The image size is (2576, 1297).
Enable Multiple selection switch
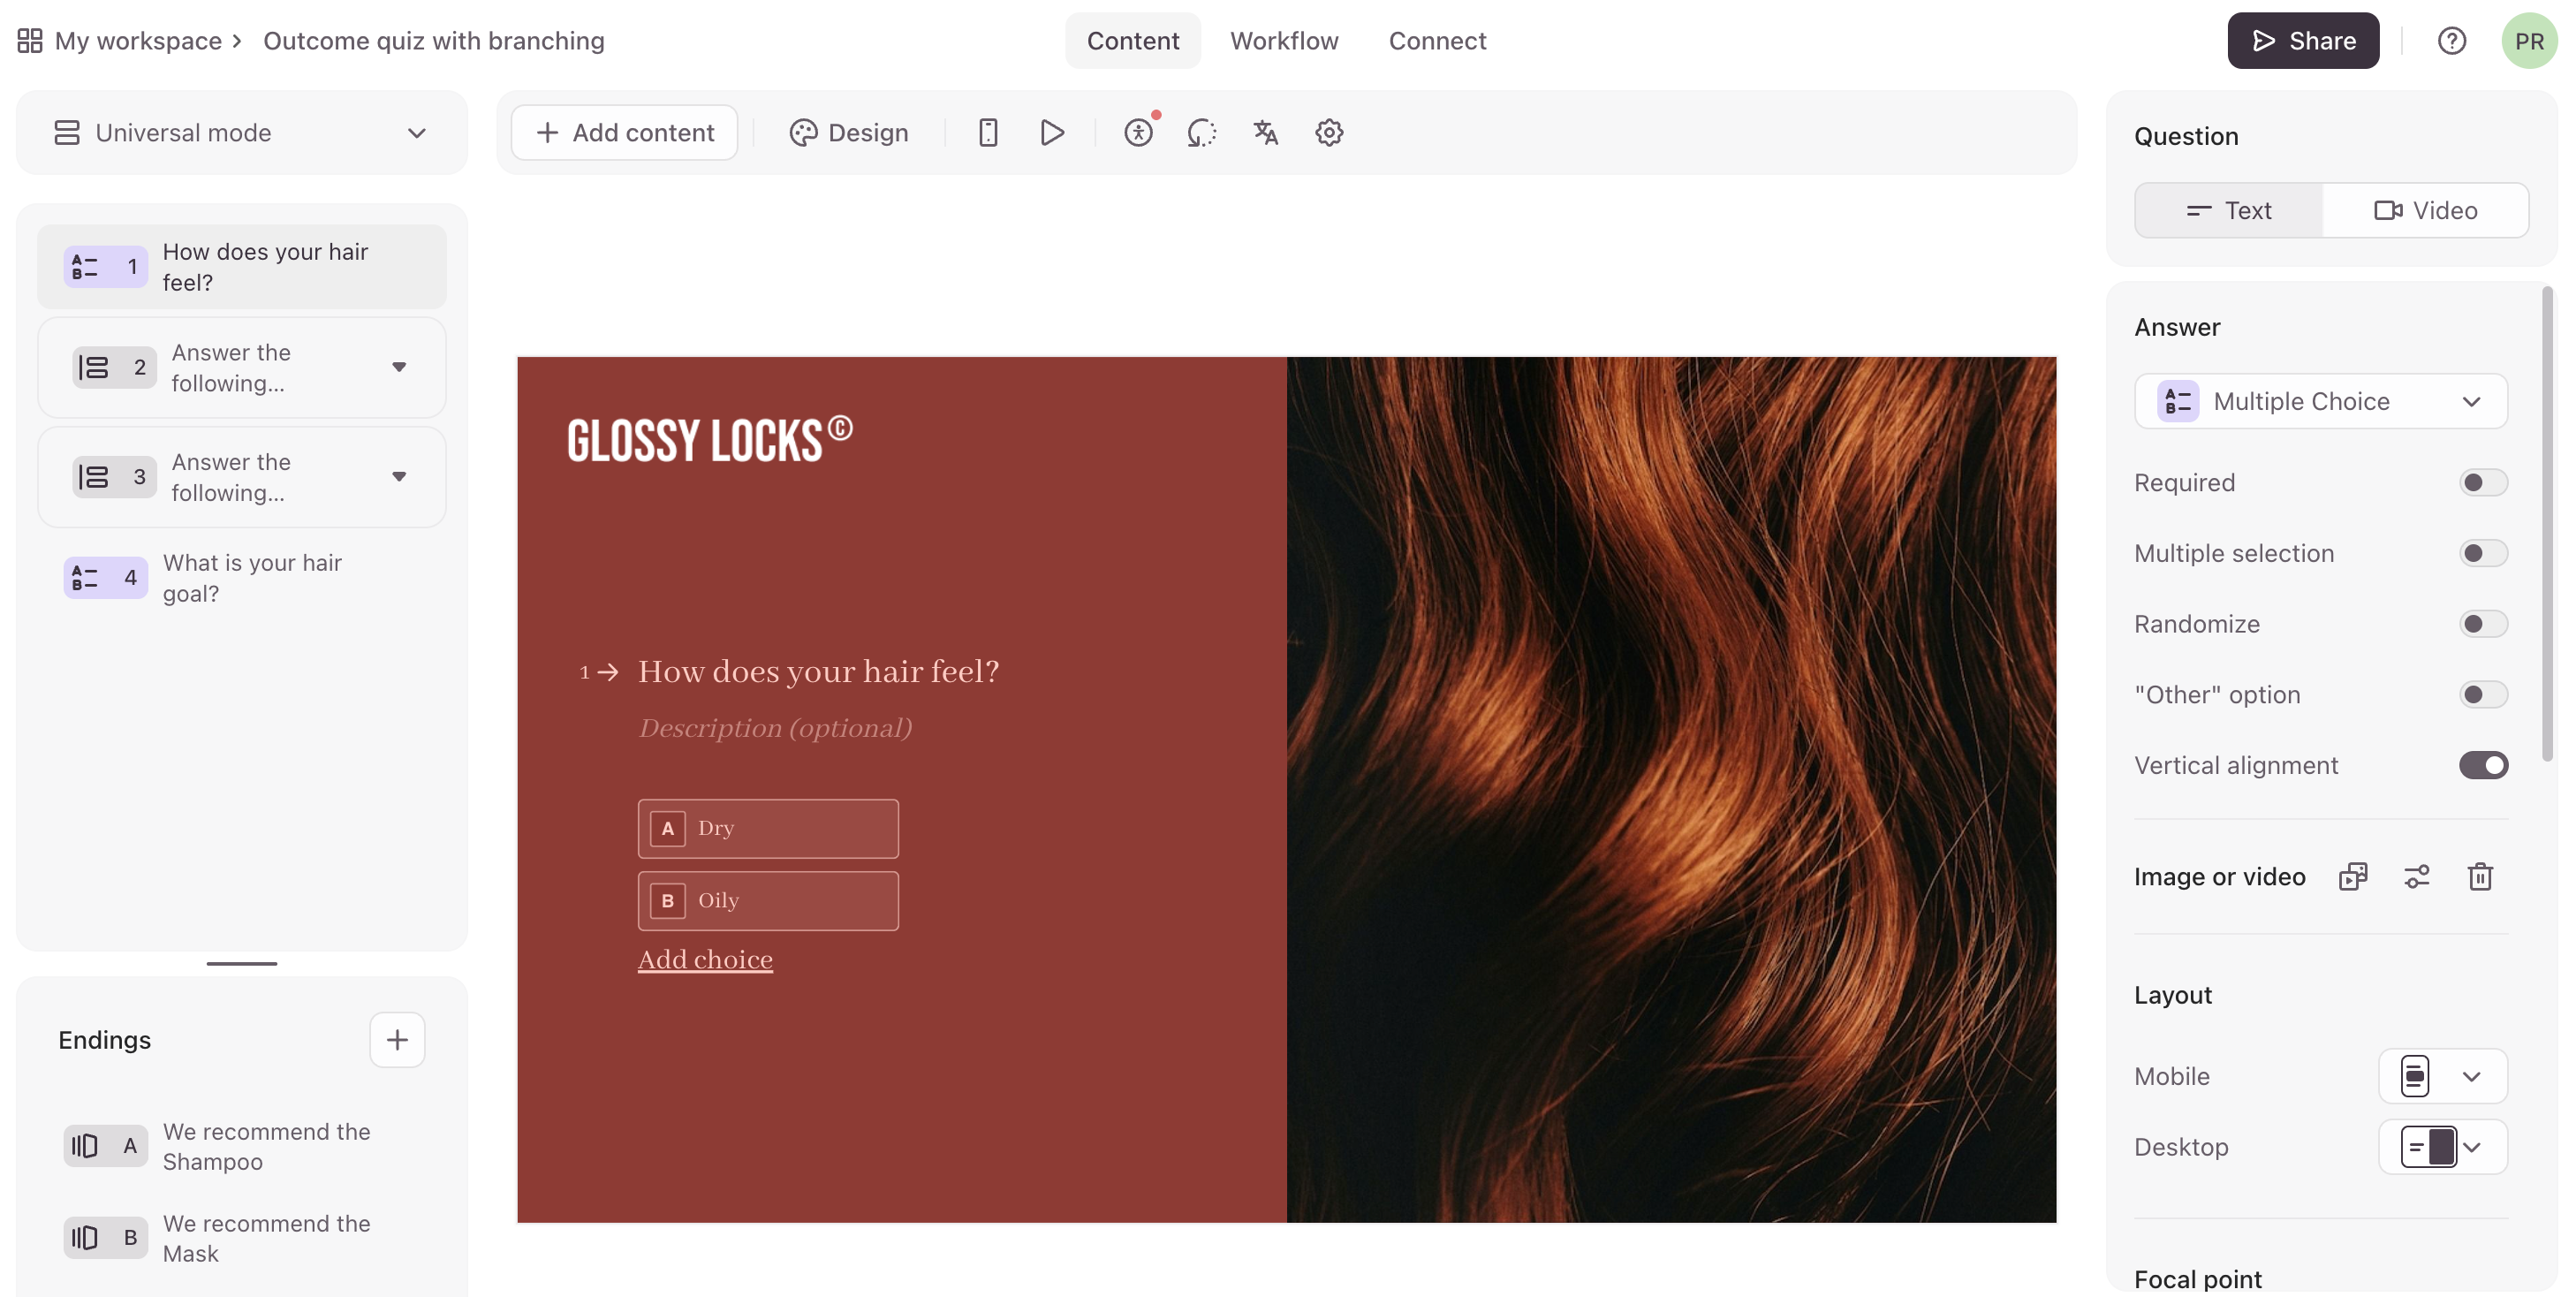tap(2483, 554)
